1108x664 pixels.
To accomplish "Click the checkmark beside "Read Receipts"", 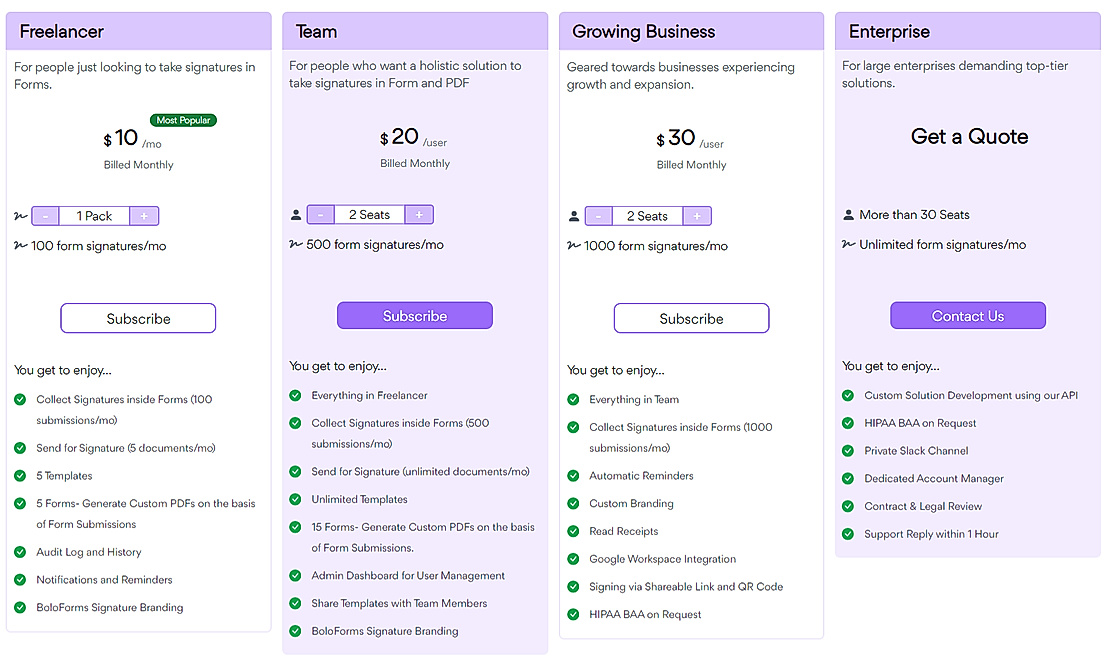I will pyautogui.click(x=572, y=531).
